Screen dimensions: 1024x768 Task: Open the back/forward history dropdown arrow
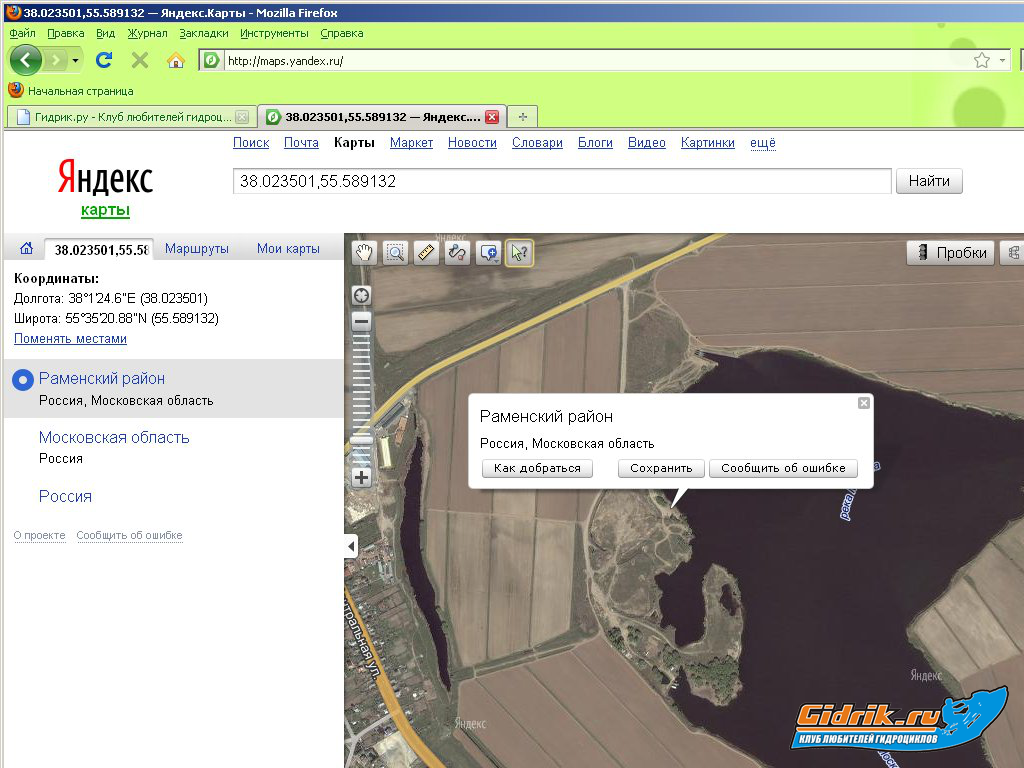75,60
